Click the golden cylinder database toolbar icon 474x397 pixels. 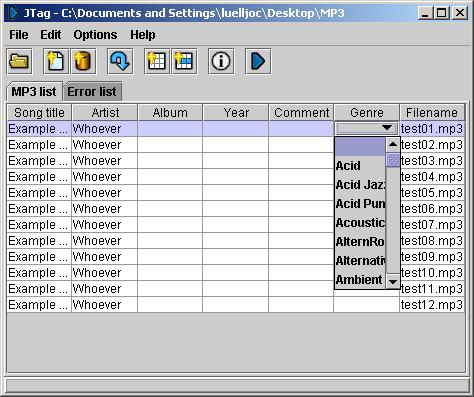pyautogui.click(x=83, y=61)
